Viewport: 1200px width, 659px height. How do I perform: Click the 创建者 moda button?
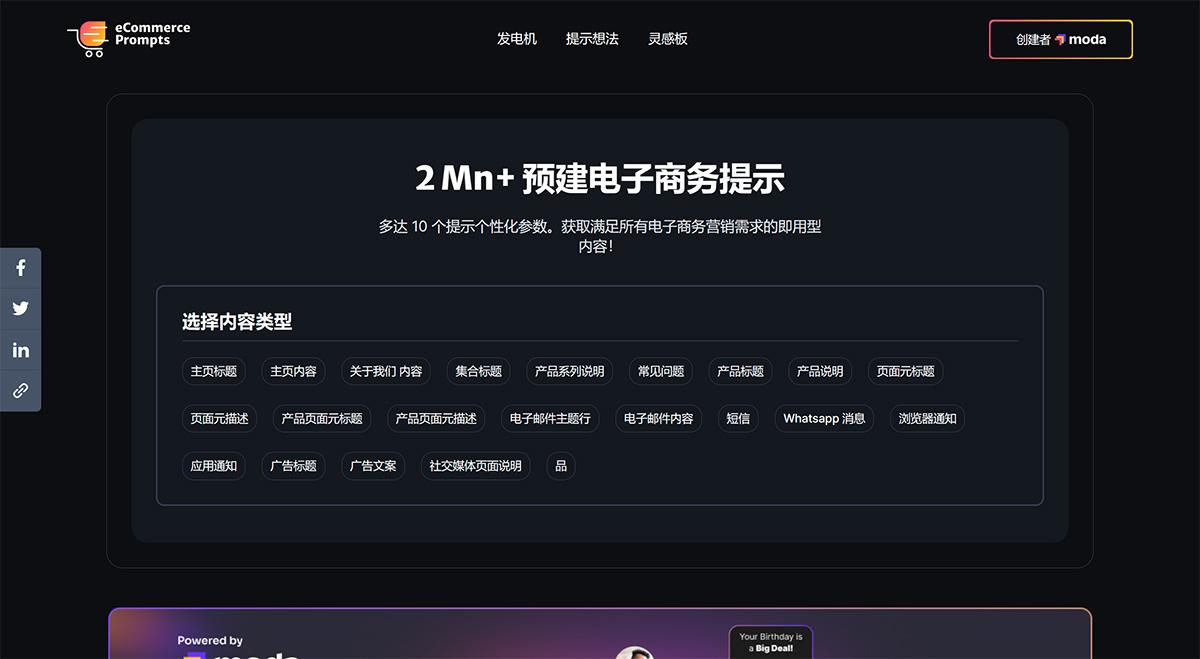tap(1060, 39)
